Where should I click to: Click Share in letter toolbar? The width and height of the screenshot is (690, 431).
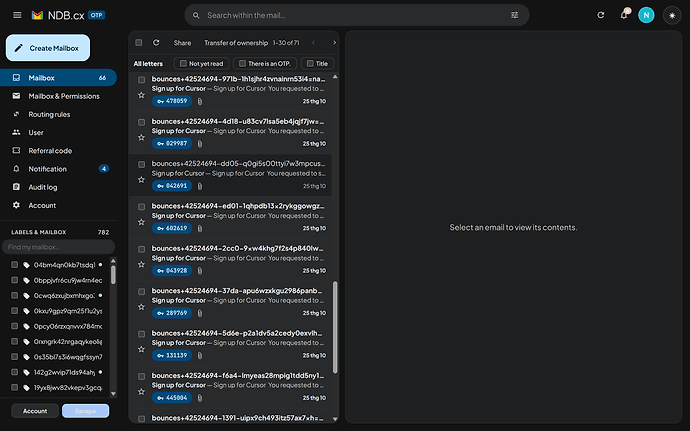coord(182,43)
